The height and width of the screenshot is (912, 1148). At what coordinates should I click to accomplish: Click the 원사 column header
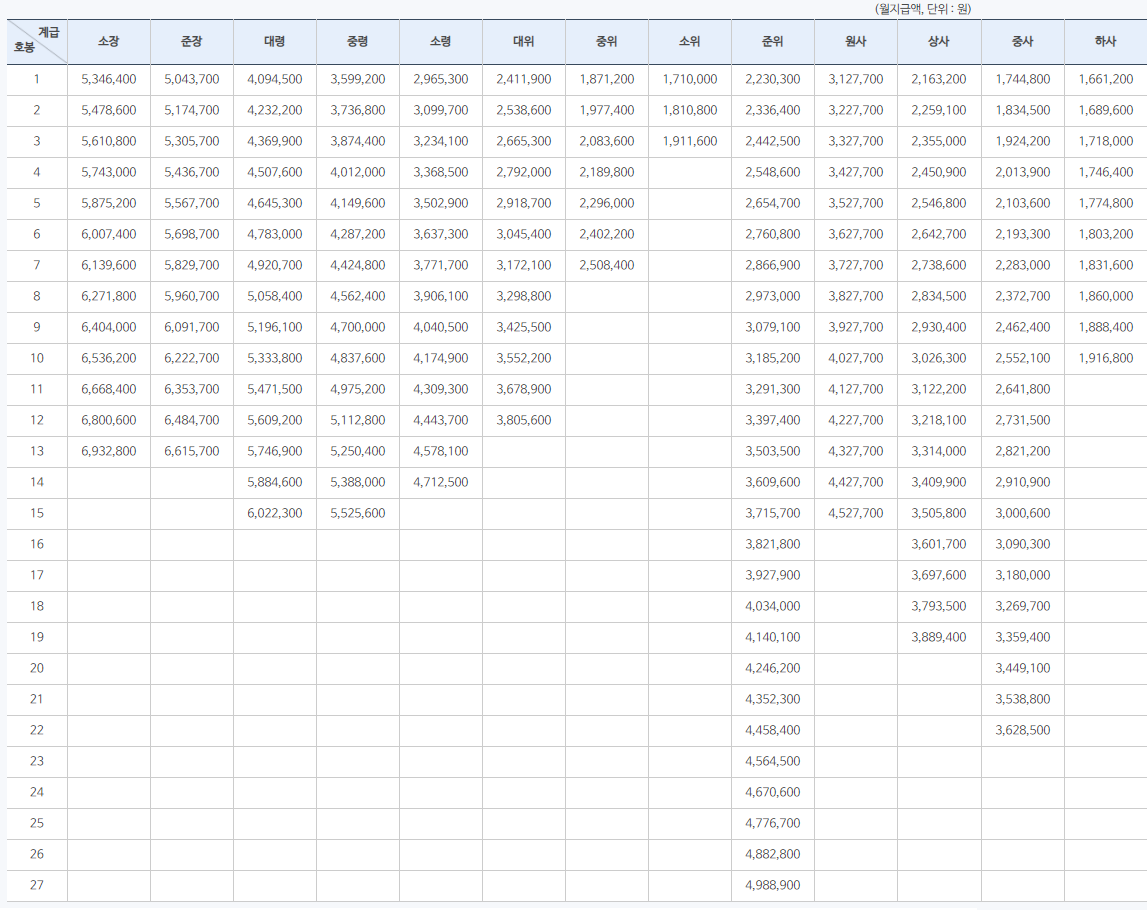[x=856, y=42]
